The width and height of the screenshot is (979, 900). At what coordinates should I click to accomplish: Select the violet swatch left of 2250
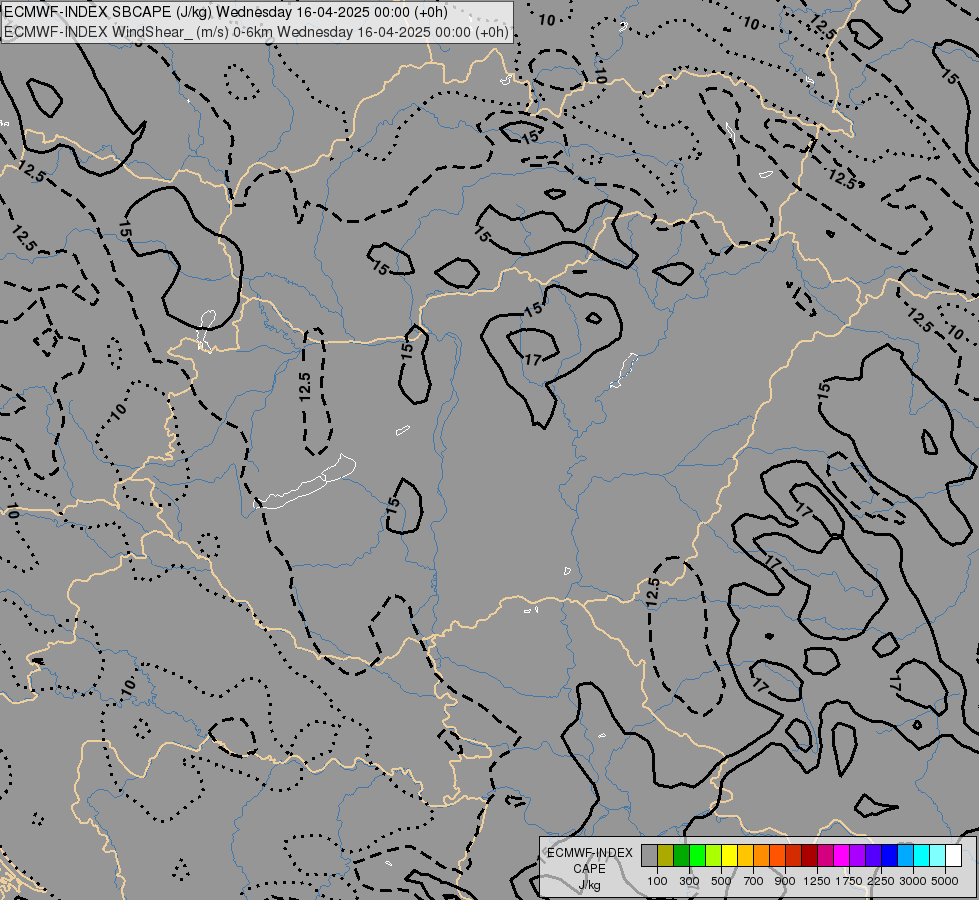873,855
